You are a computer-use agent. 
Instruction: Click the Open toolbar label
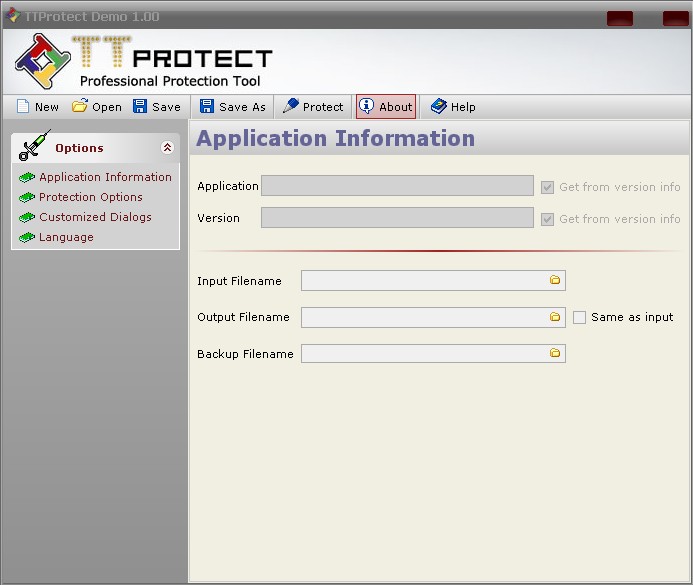point(107,107)
